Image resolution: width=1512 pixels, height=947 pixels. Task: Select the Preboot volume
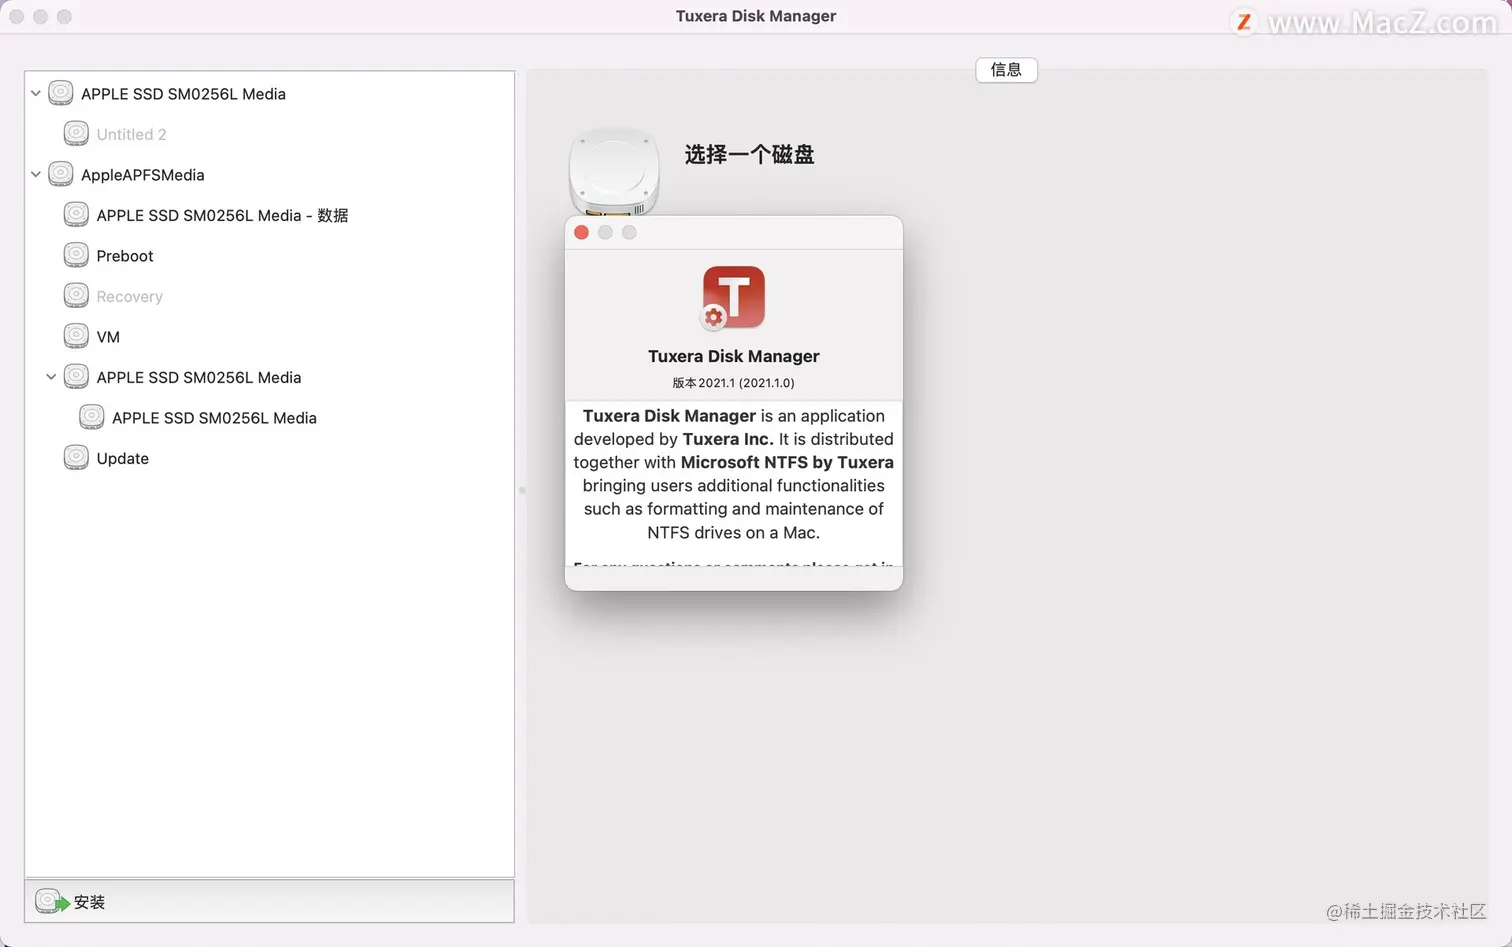tap(125, 256)
